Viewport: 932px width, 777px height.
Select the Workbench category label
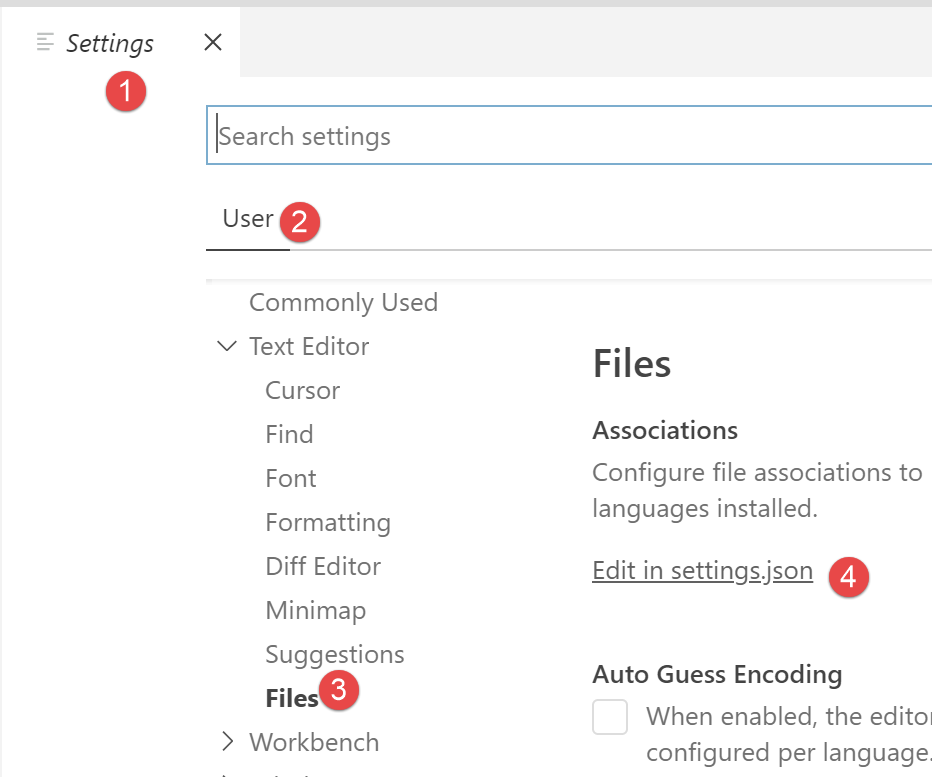coord(314,742)
